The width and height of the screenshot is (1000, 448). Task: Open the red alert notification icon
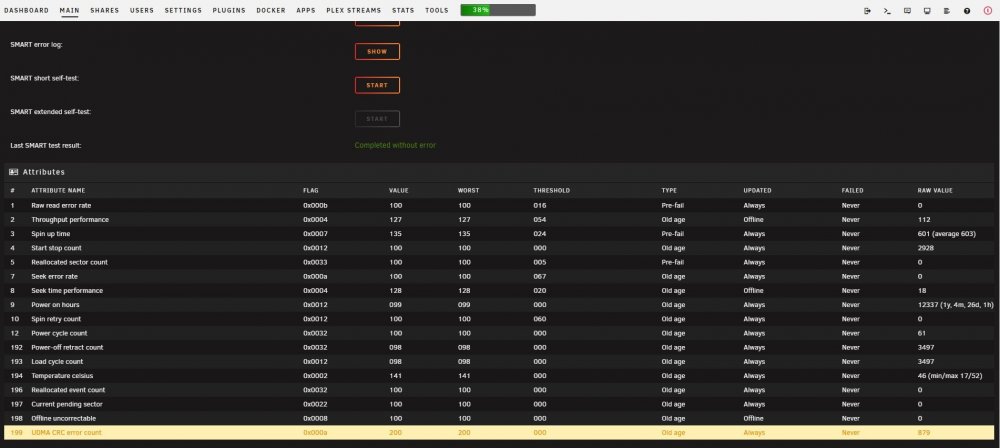click(x=988, y=11)
